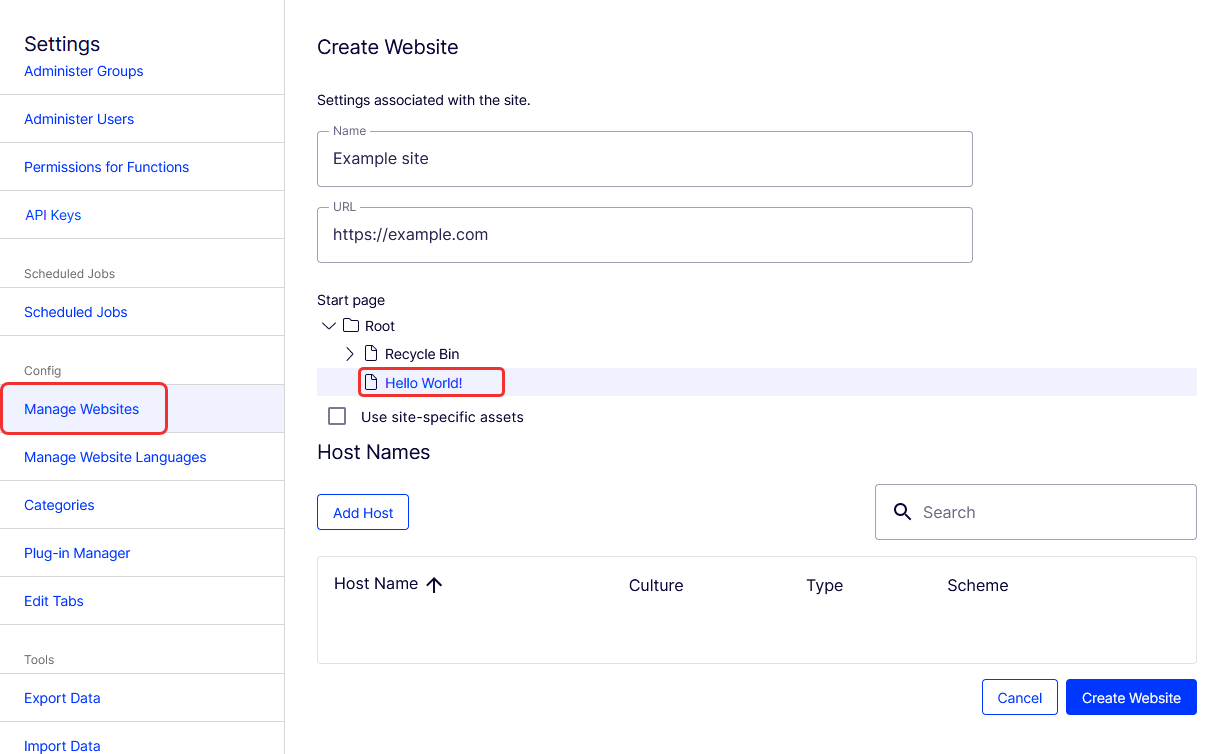The height and width of the screenshot is (754, 1213).
Task: Sort by Culture column header
Action: pyautogui.click(x=656, y=586)
